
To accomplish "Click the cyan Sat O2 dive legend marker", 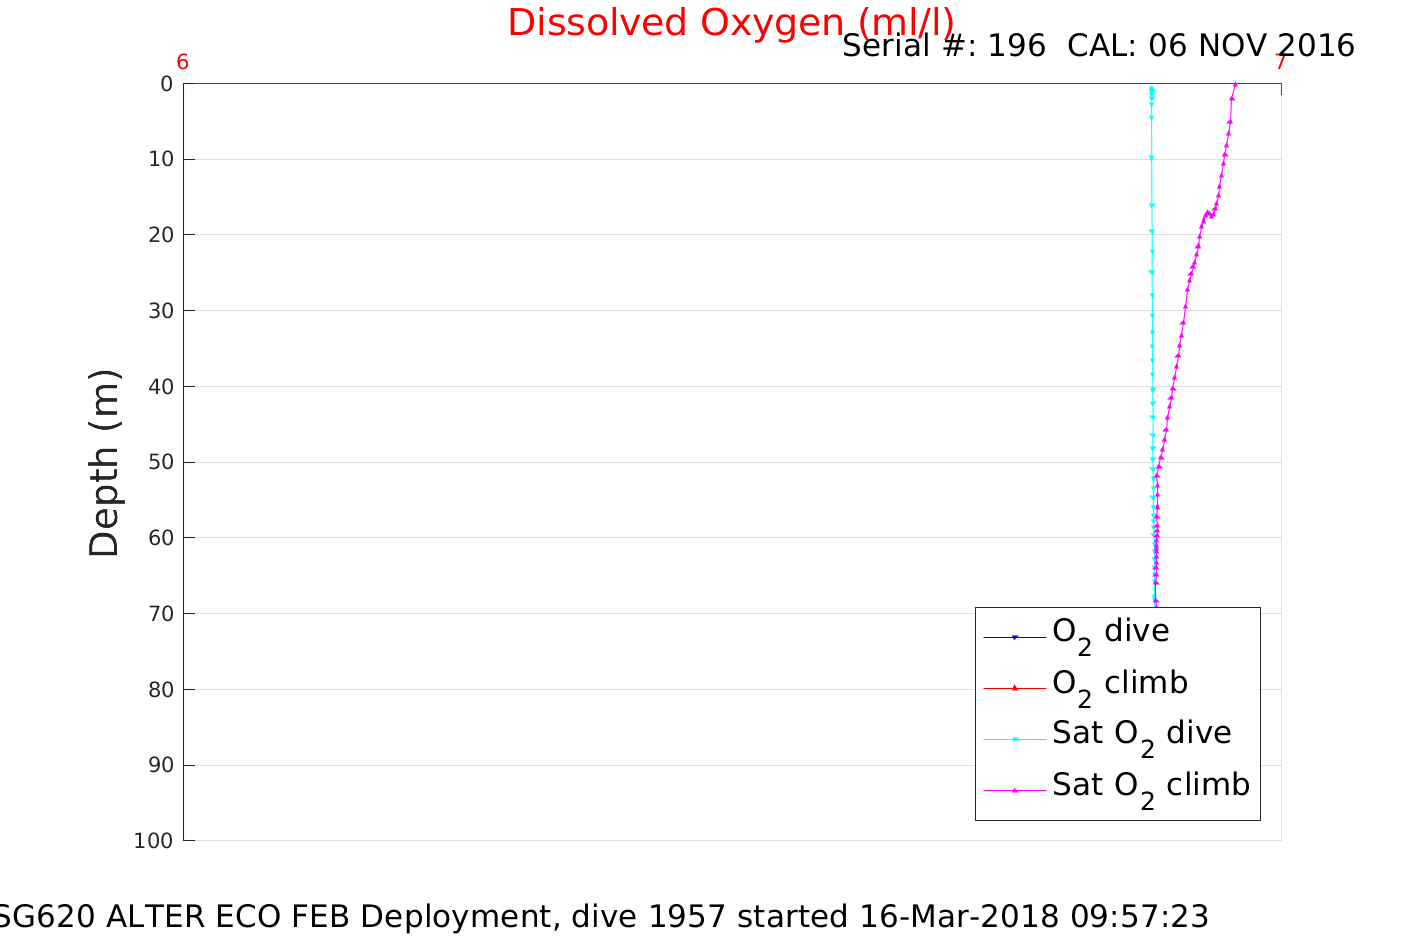I will point(1015,739).
